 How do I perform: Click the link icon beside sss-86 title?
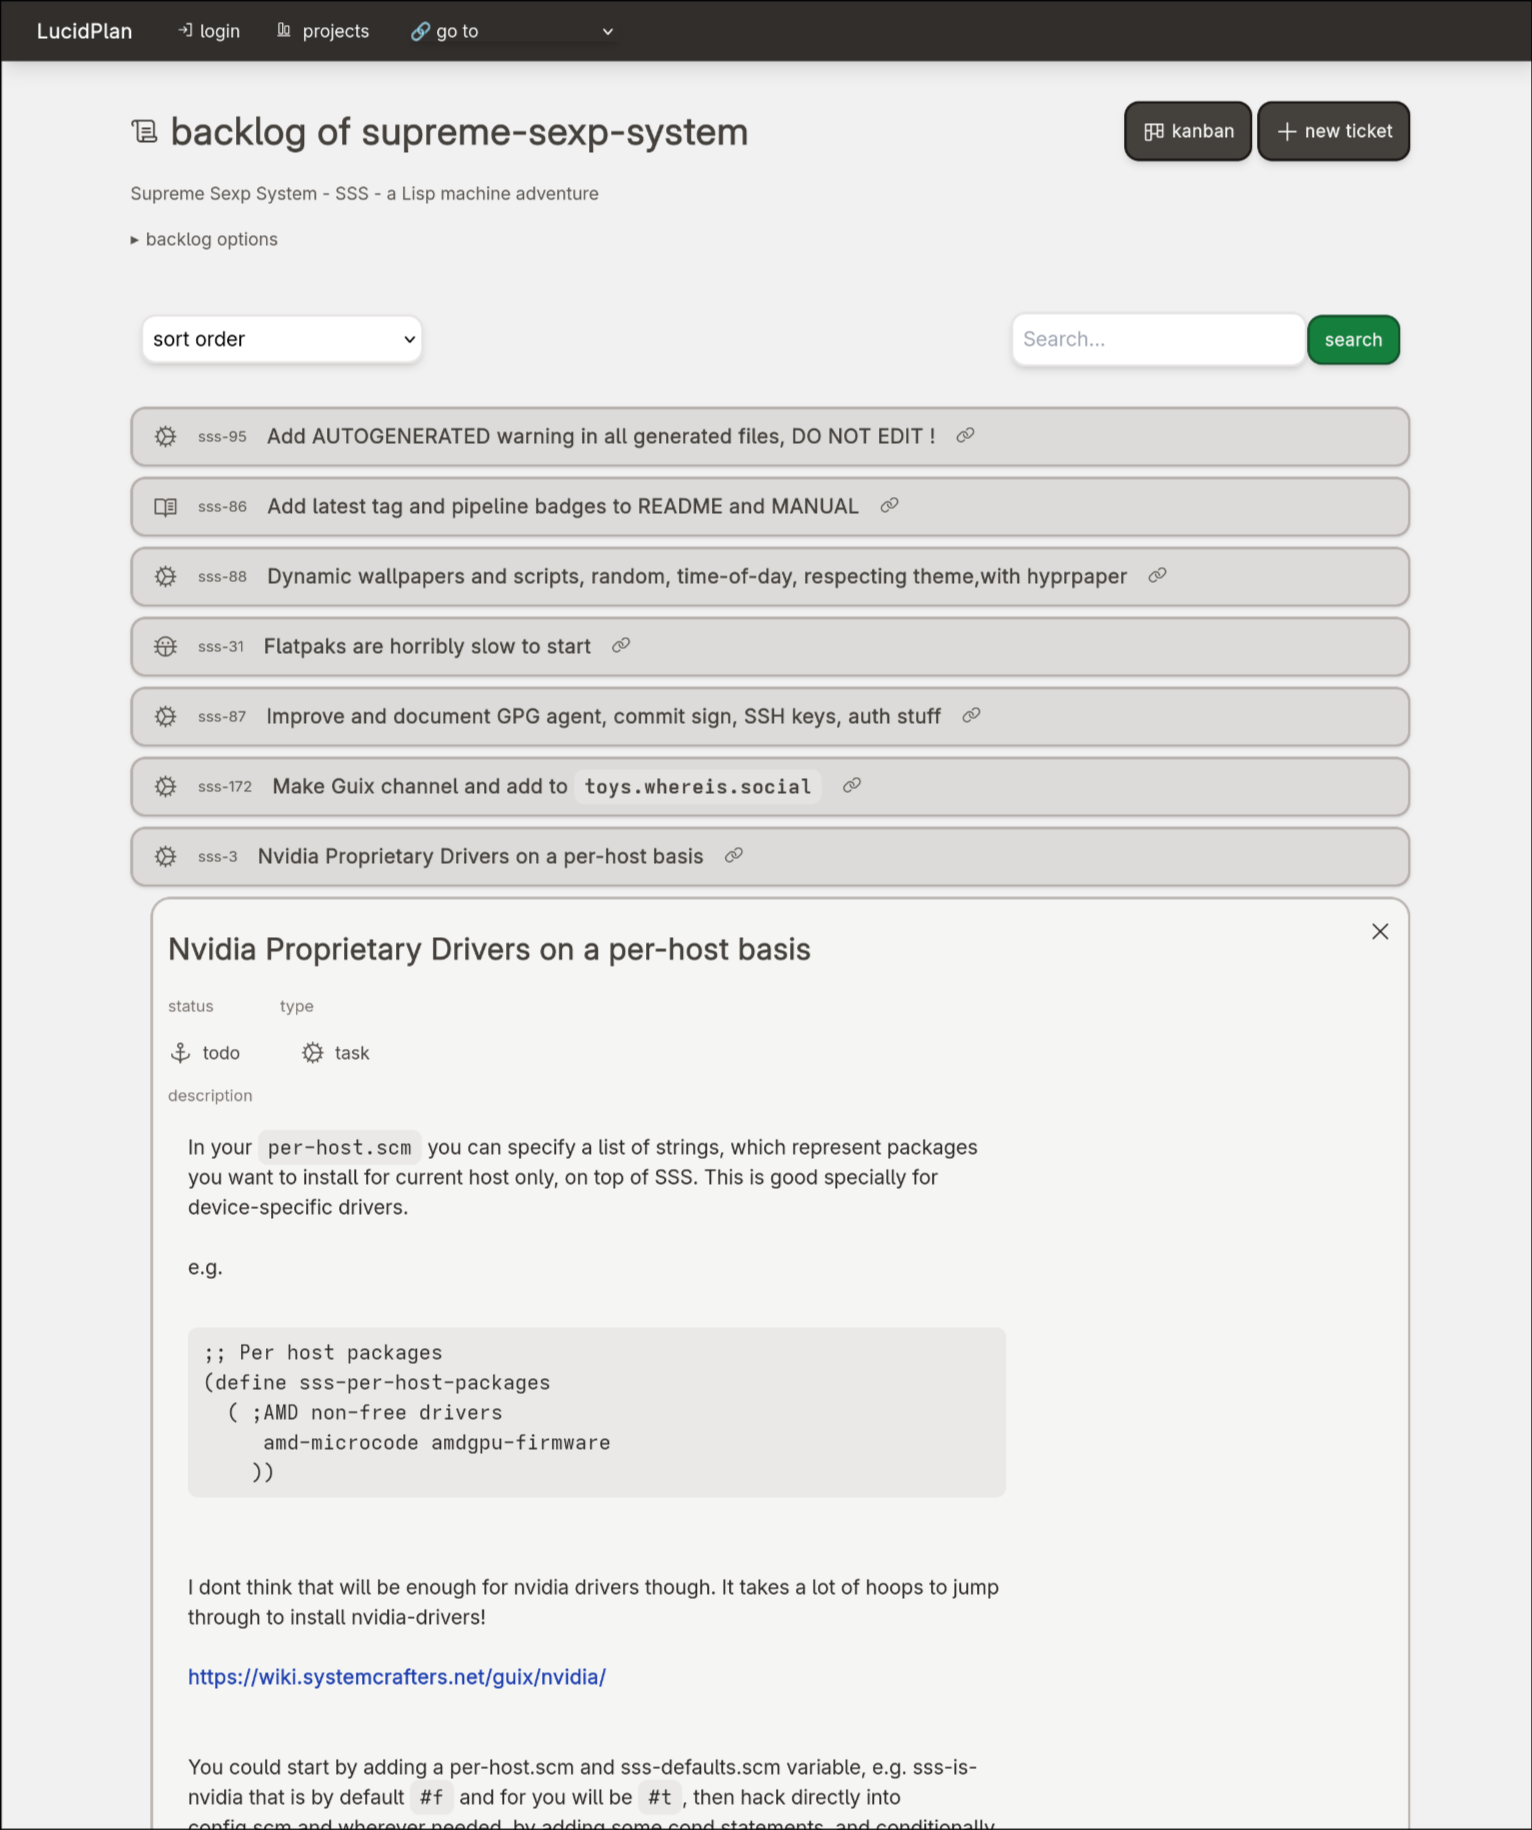coord(889,506)
